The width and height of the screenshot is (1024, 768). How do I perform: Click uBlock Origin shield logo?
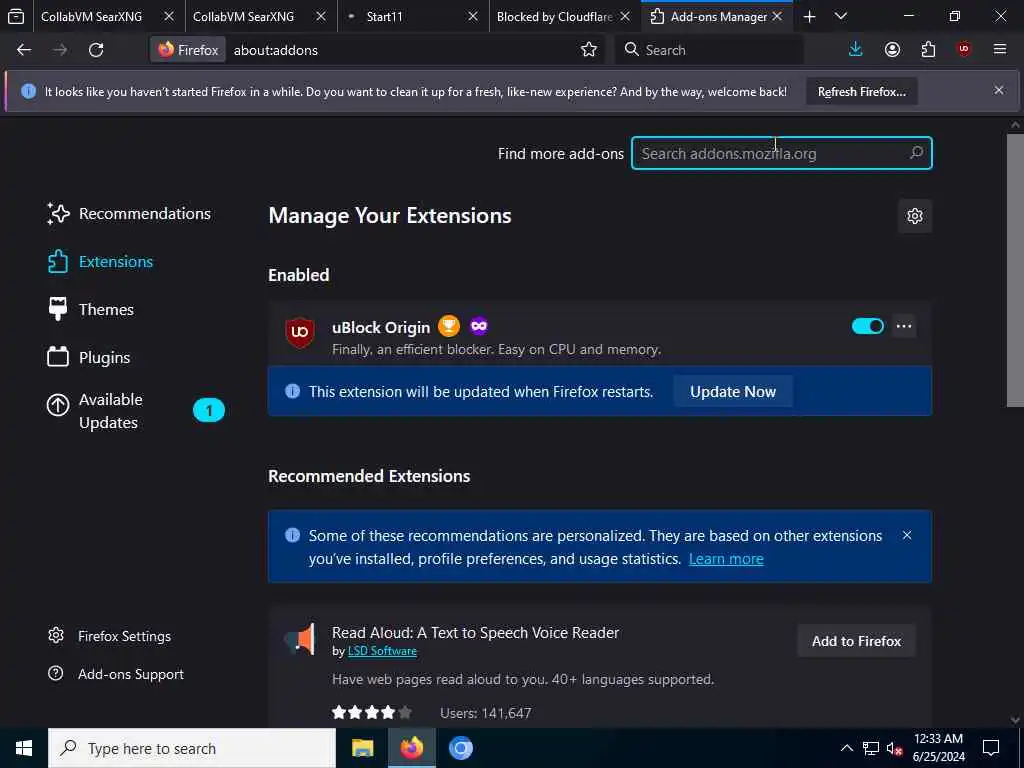(300, 332)
